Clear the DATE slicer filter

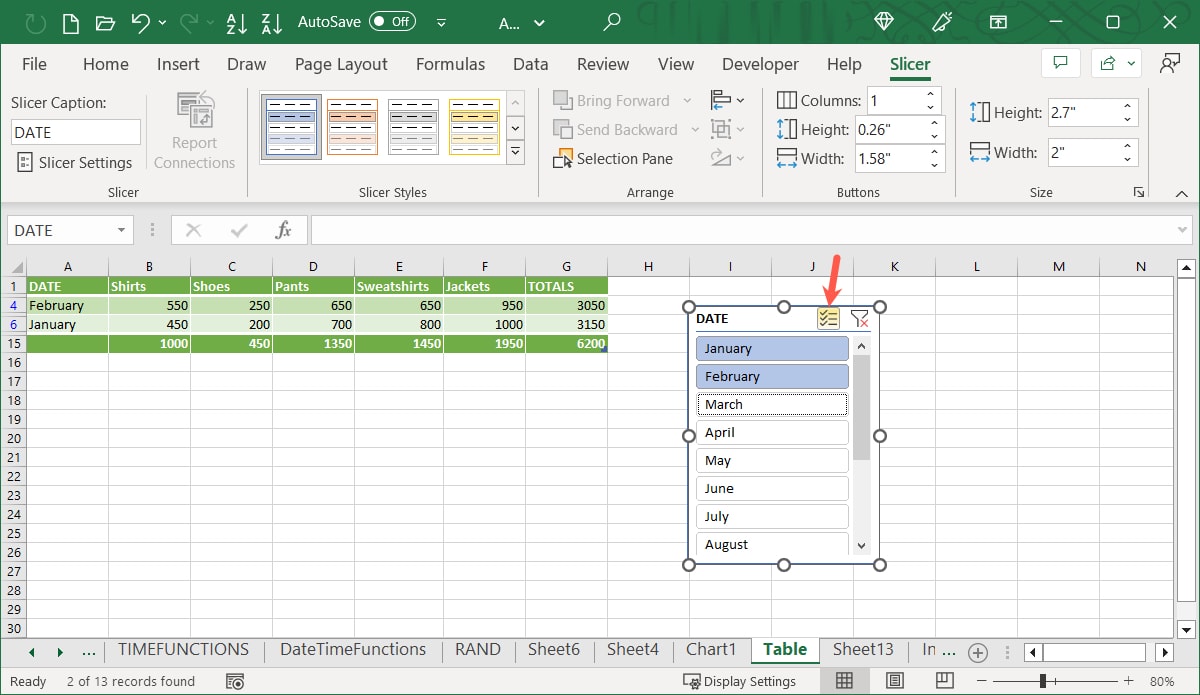[860, 318]
